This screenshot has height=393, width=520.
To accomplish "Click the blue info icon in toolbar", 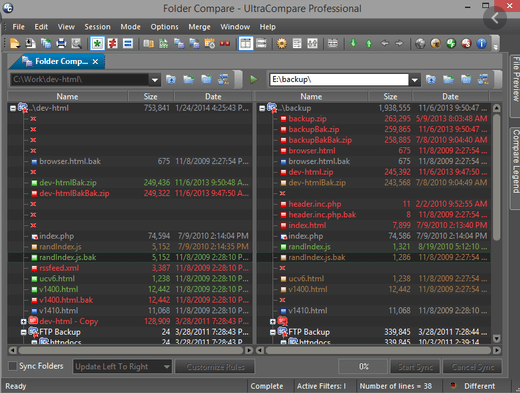I will [481, 43].
